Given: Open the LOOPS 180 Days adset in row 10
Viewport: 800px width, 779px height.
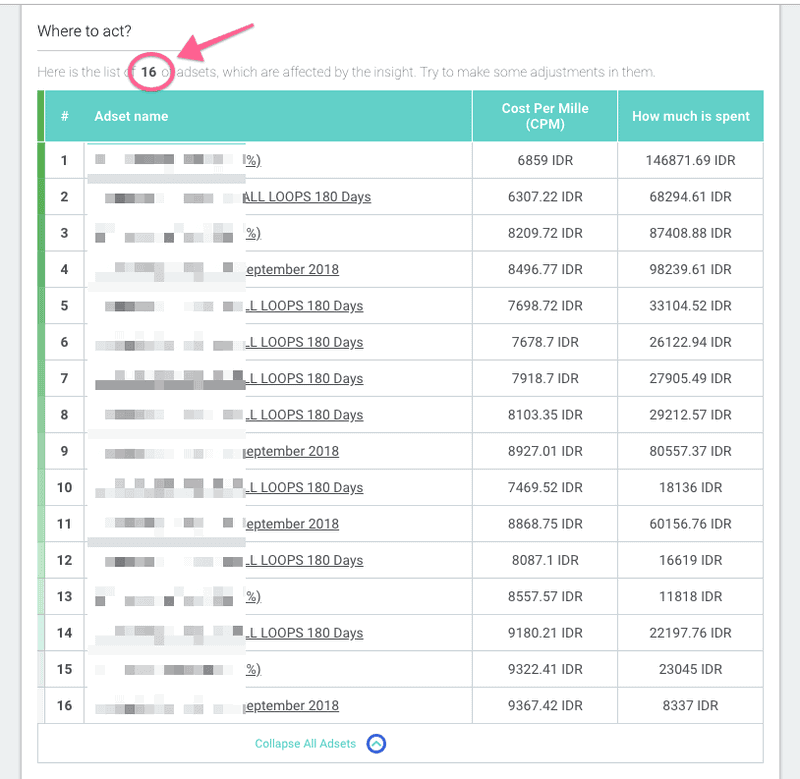Looking at the screenshot, I should pos(304,487).
